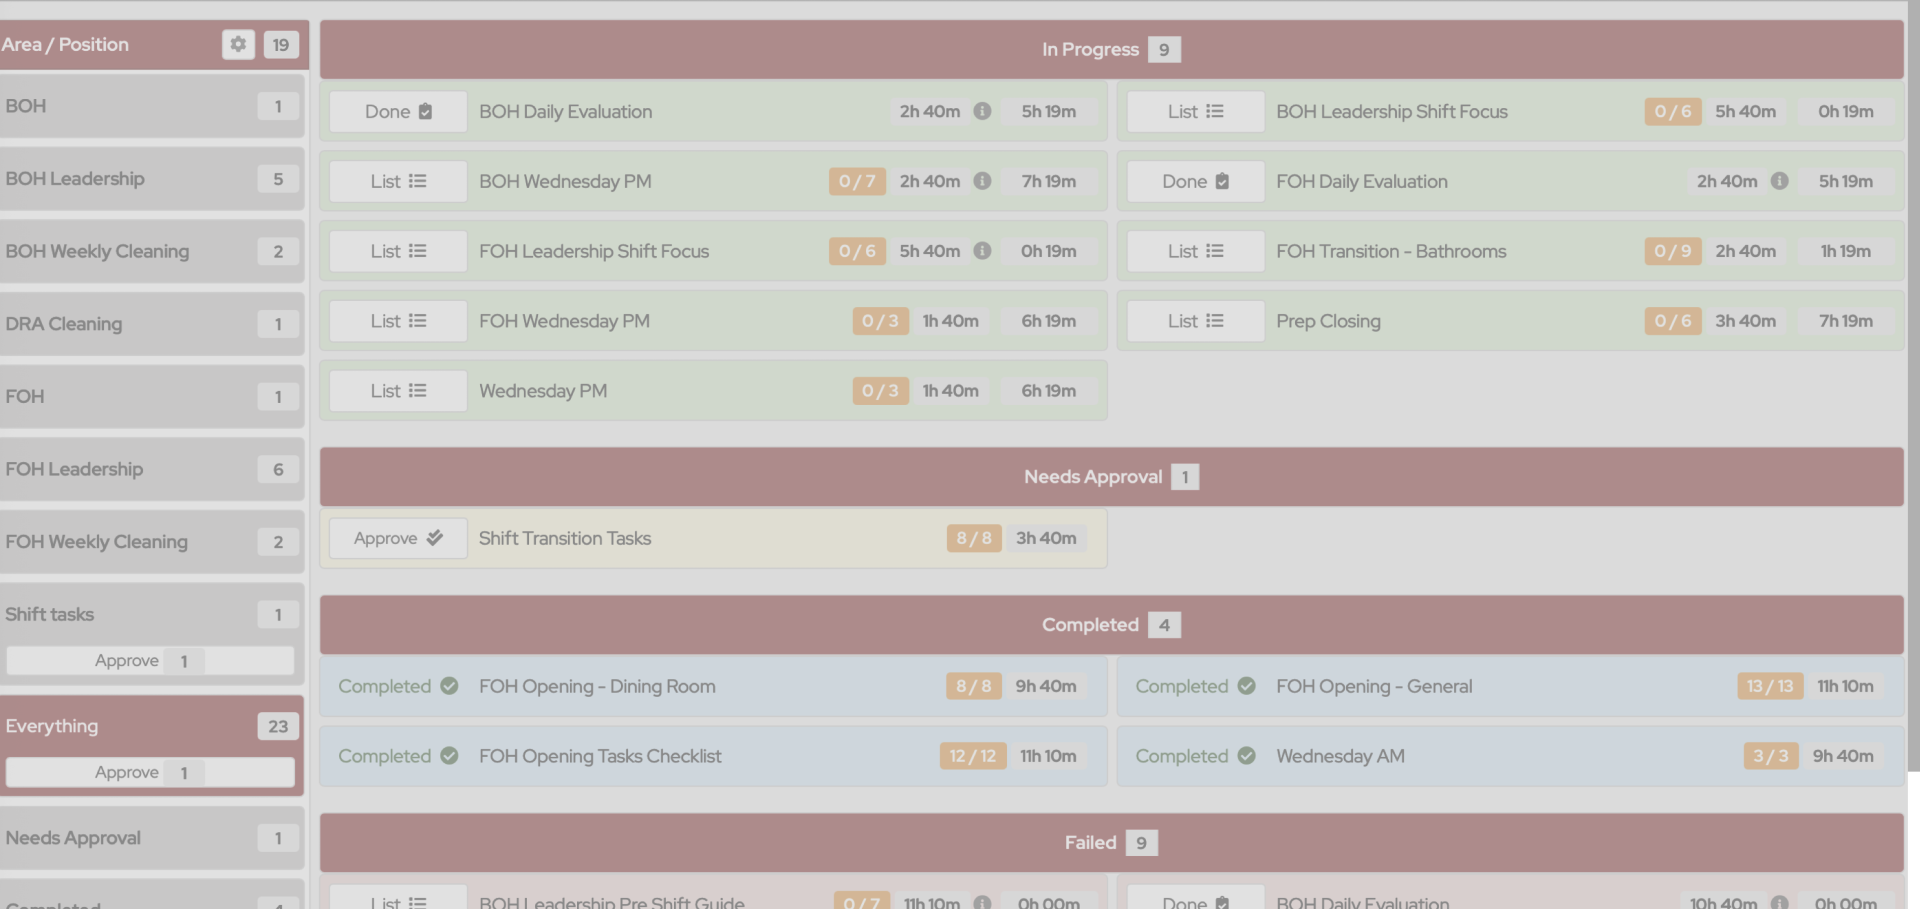Screen dimensions: 1920x909
Task: Open the Area / Position settings gear
Action: (238, 44)
